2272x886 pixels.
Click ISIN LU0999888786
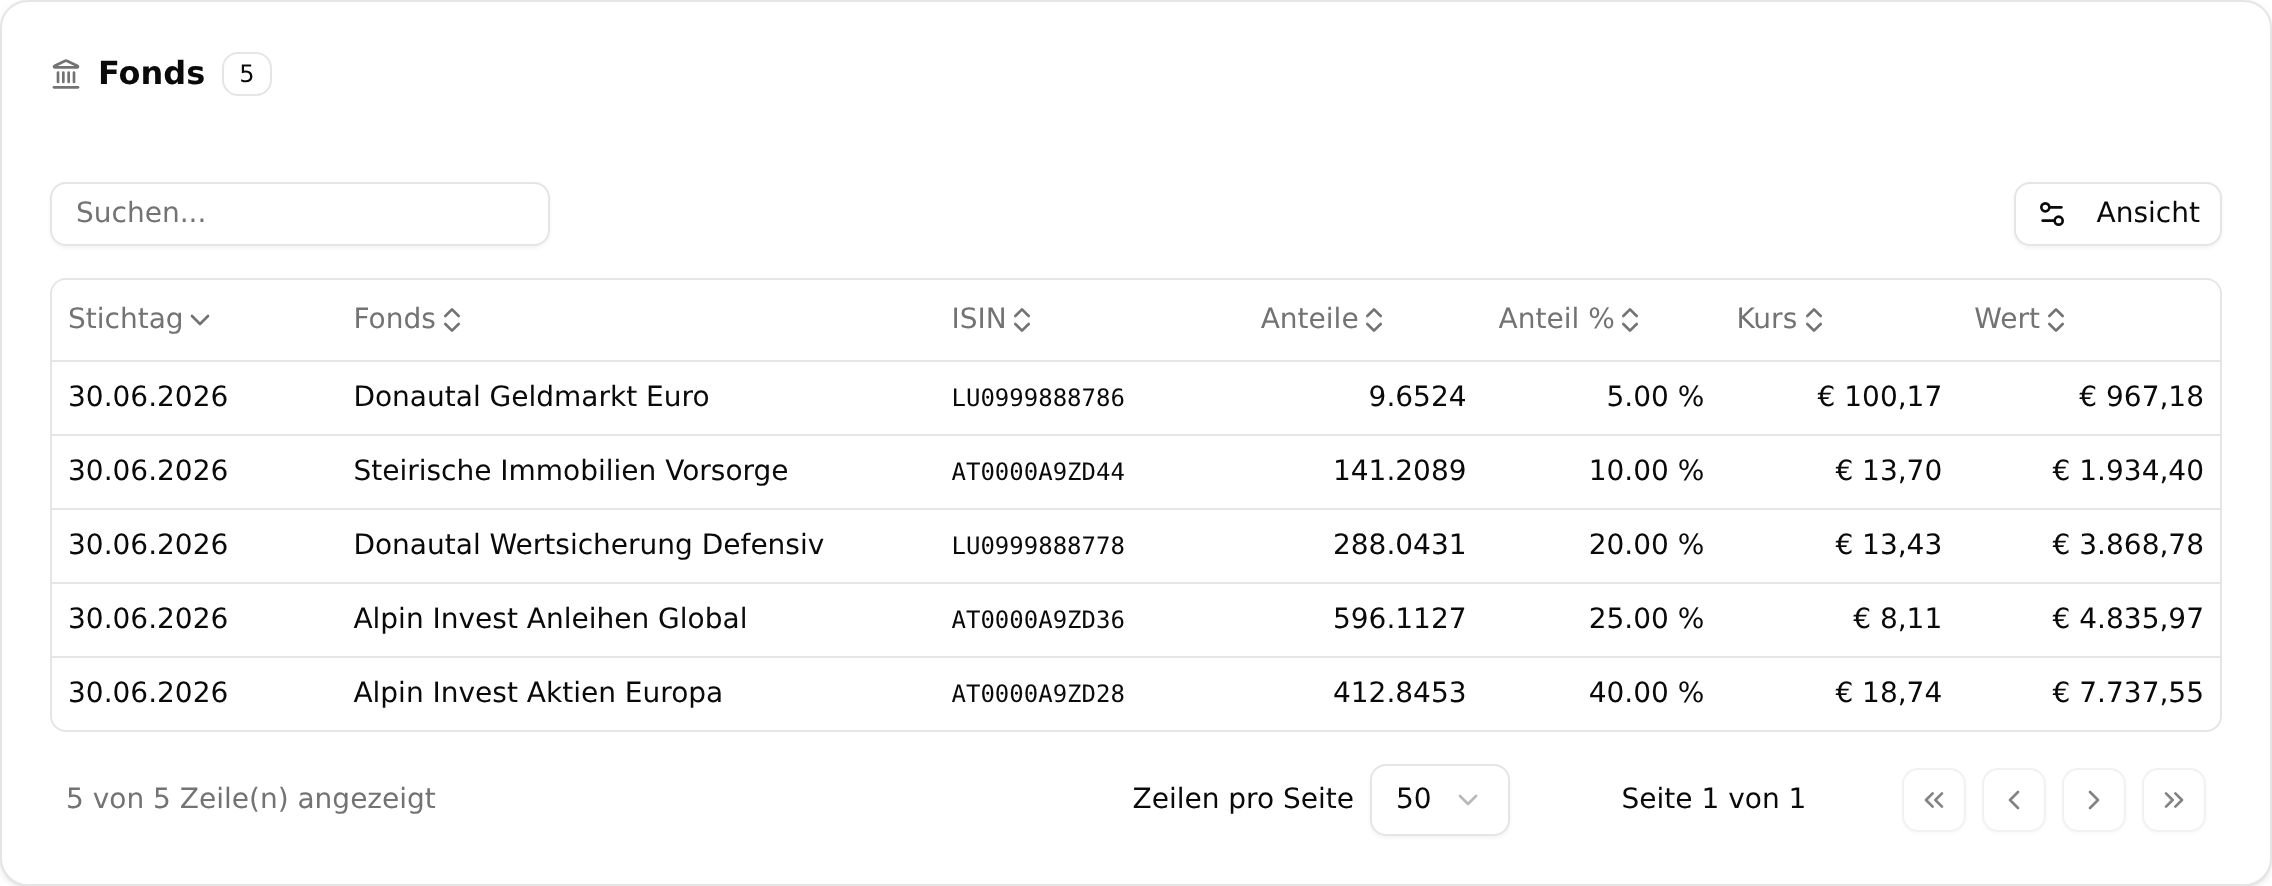(1038, 398)
